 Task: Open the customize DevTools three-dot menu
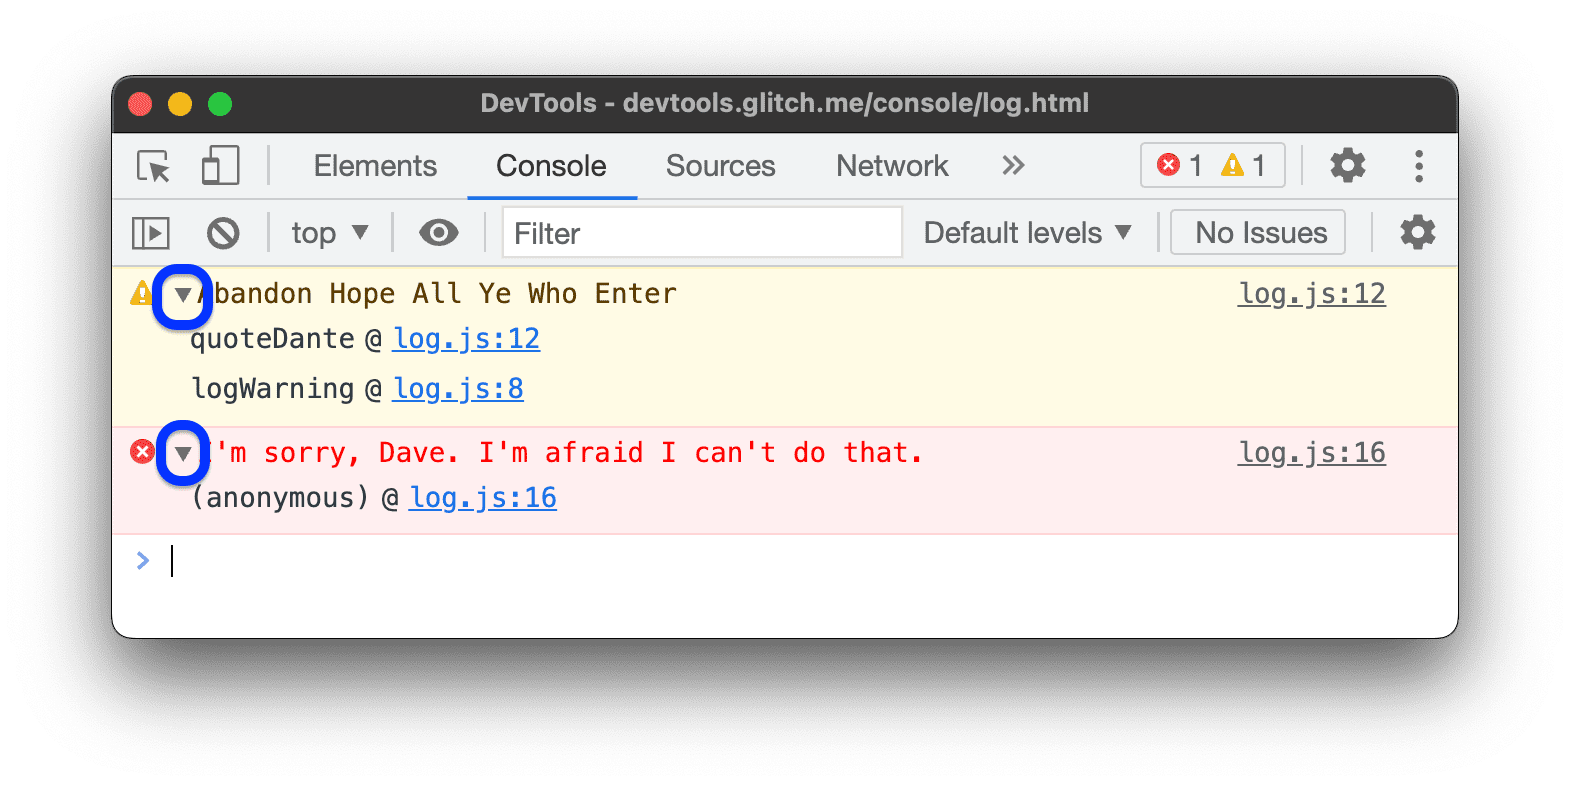click(x=1419, y=166)
